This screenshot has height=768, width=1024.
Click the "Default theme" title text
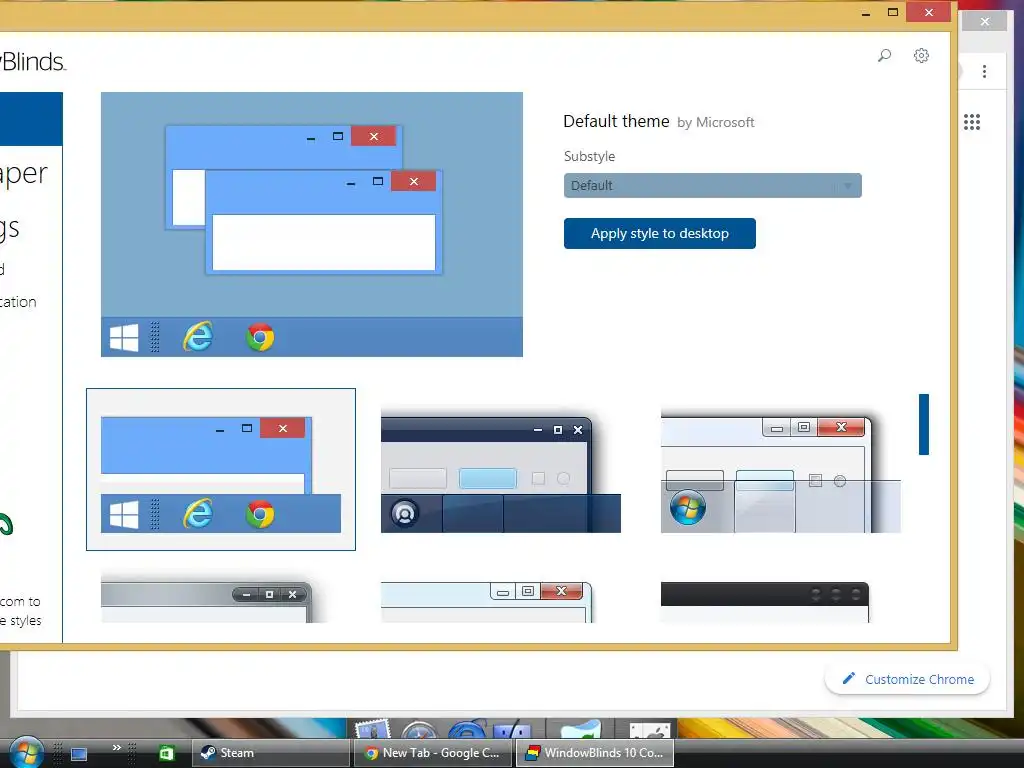[616, 121]
